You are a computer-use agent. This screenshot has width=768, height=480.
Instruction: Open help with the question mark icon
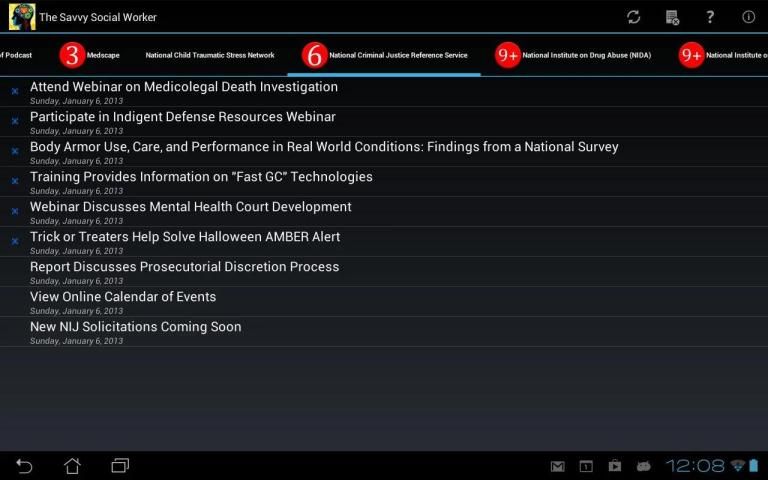(x=710, y=17)
